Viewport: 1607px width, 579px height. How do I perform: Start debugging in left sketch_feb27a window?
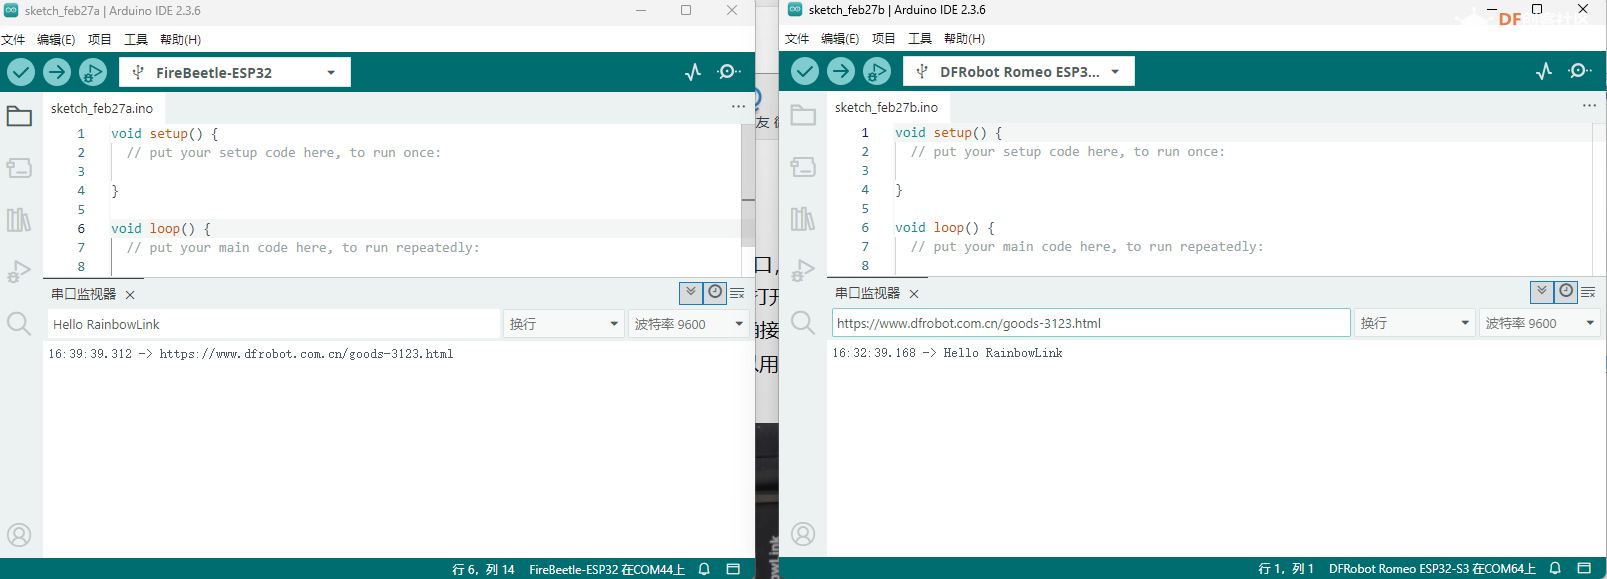click(93, 72)
